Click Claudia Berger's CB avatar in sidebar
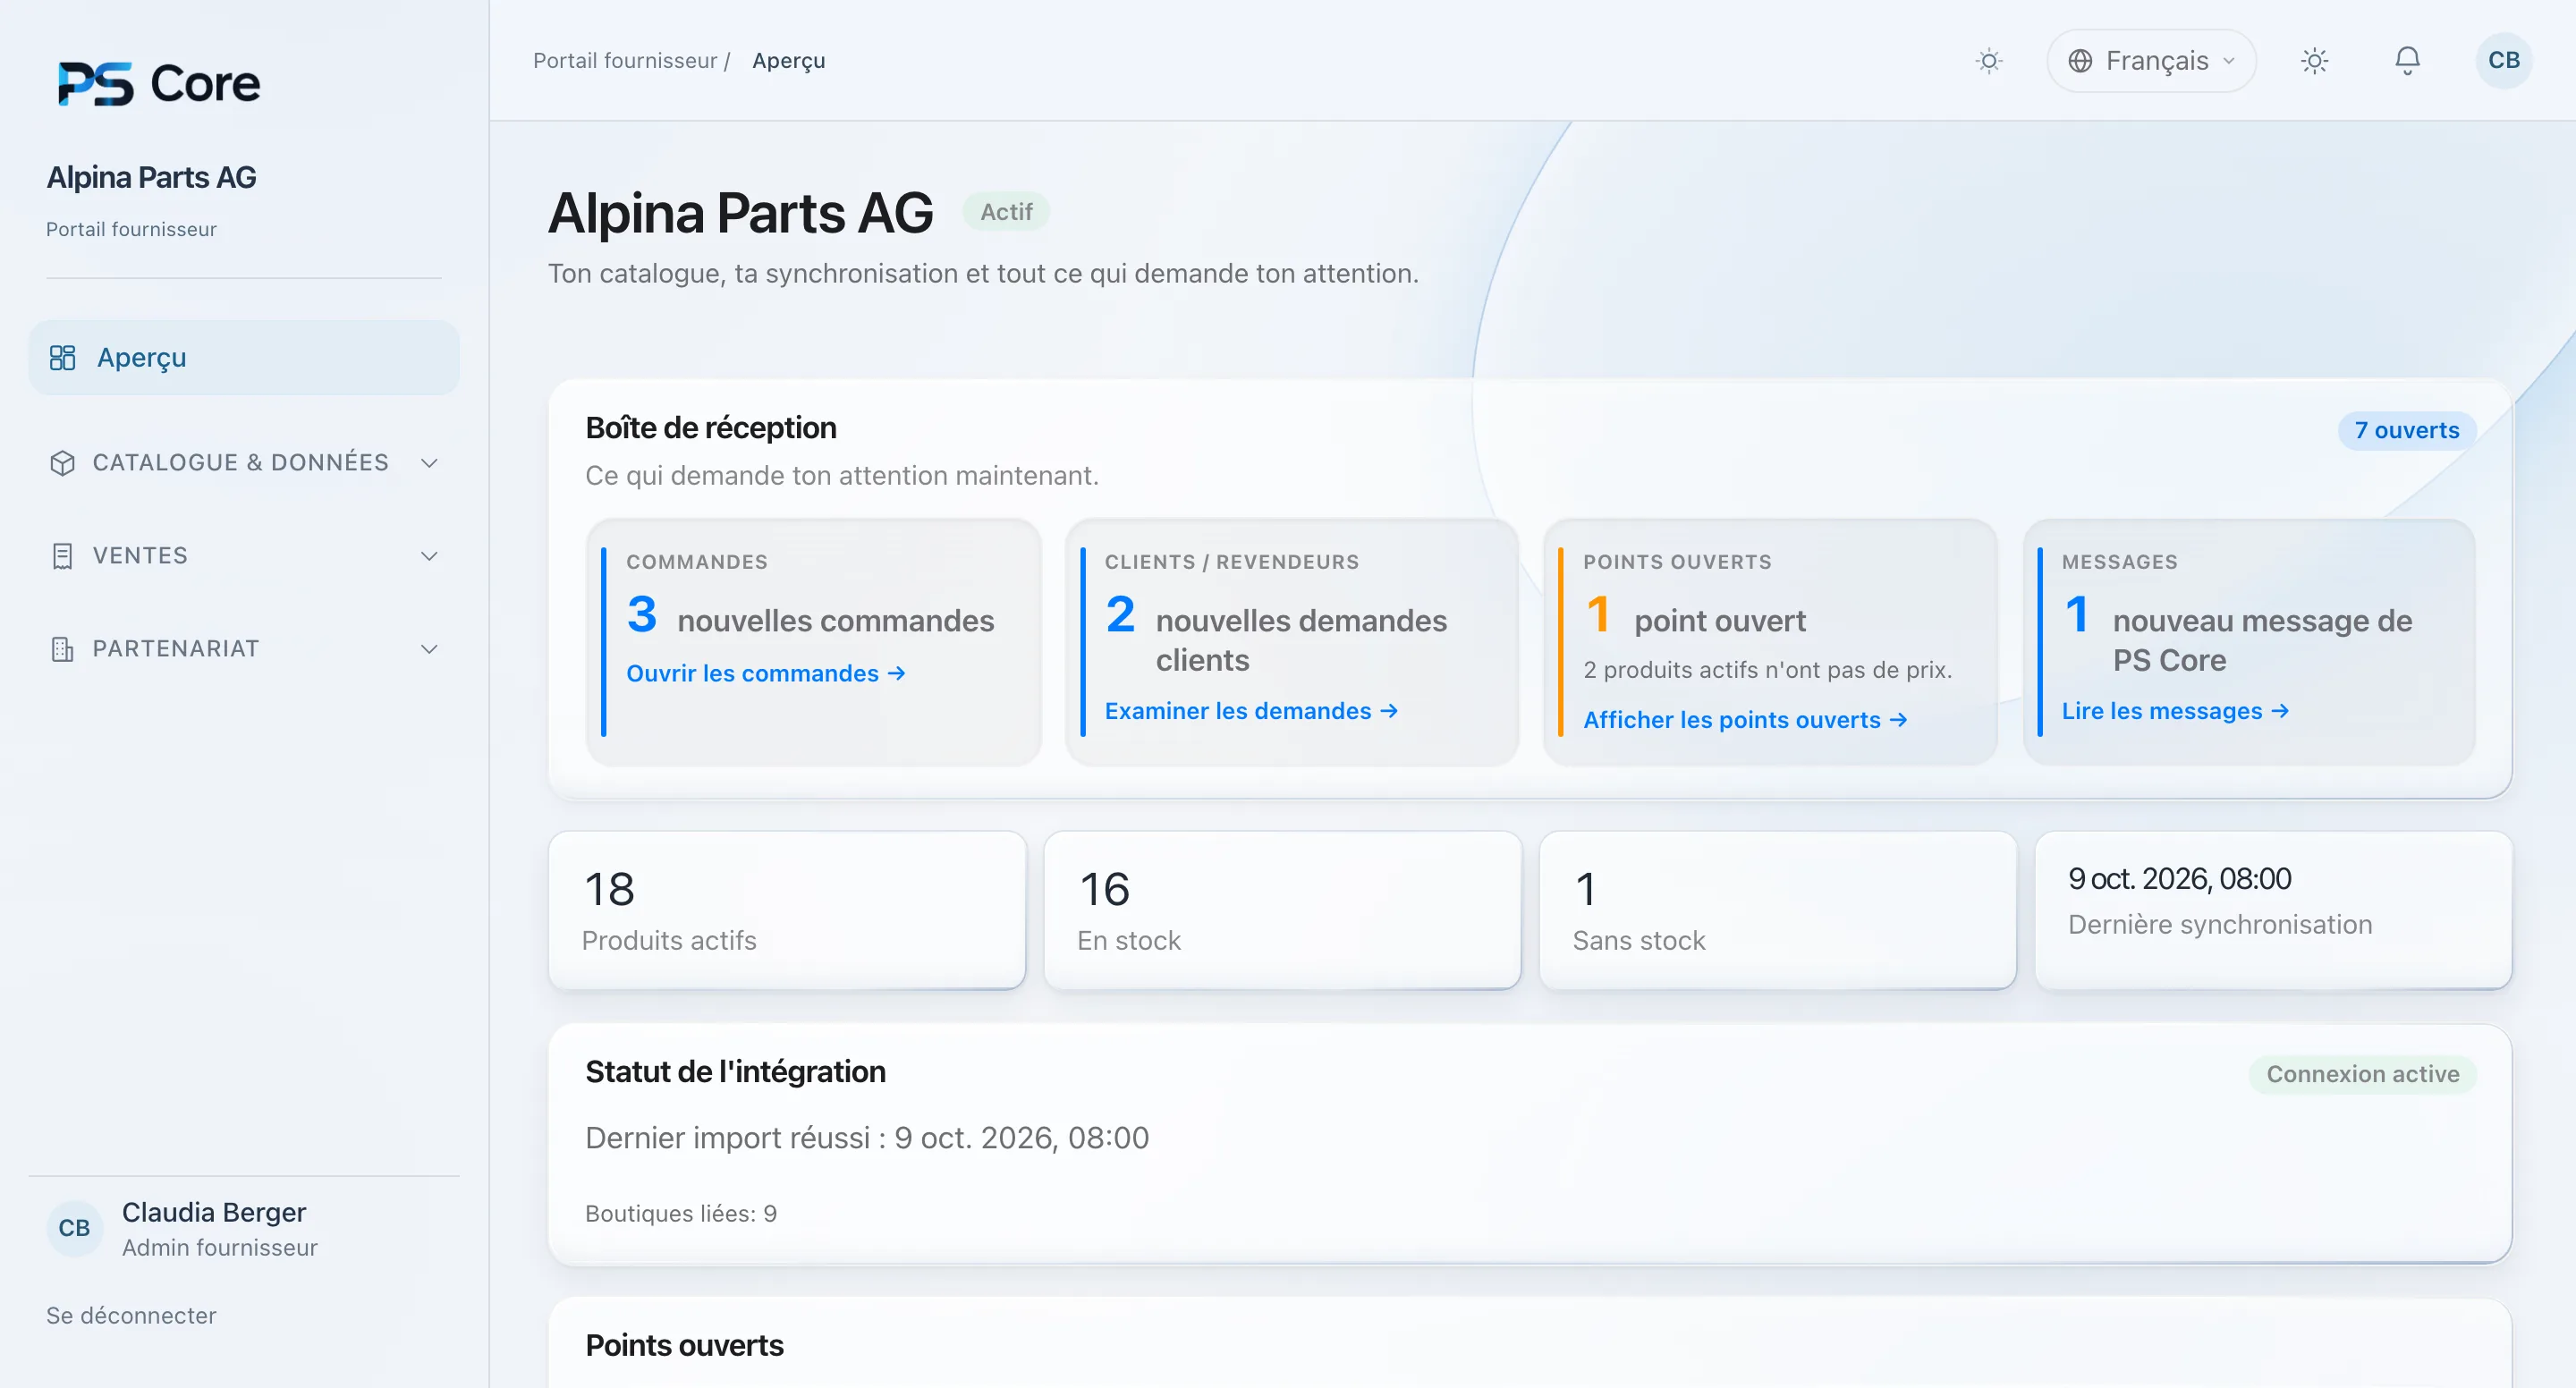Viewport: 2576px width, 1388px height. 74,1228
